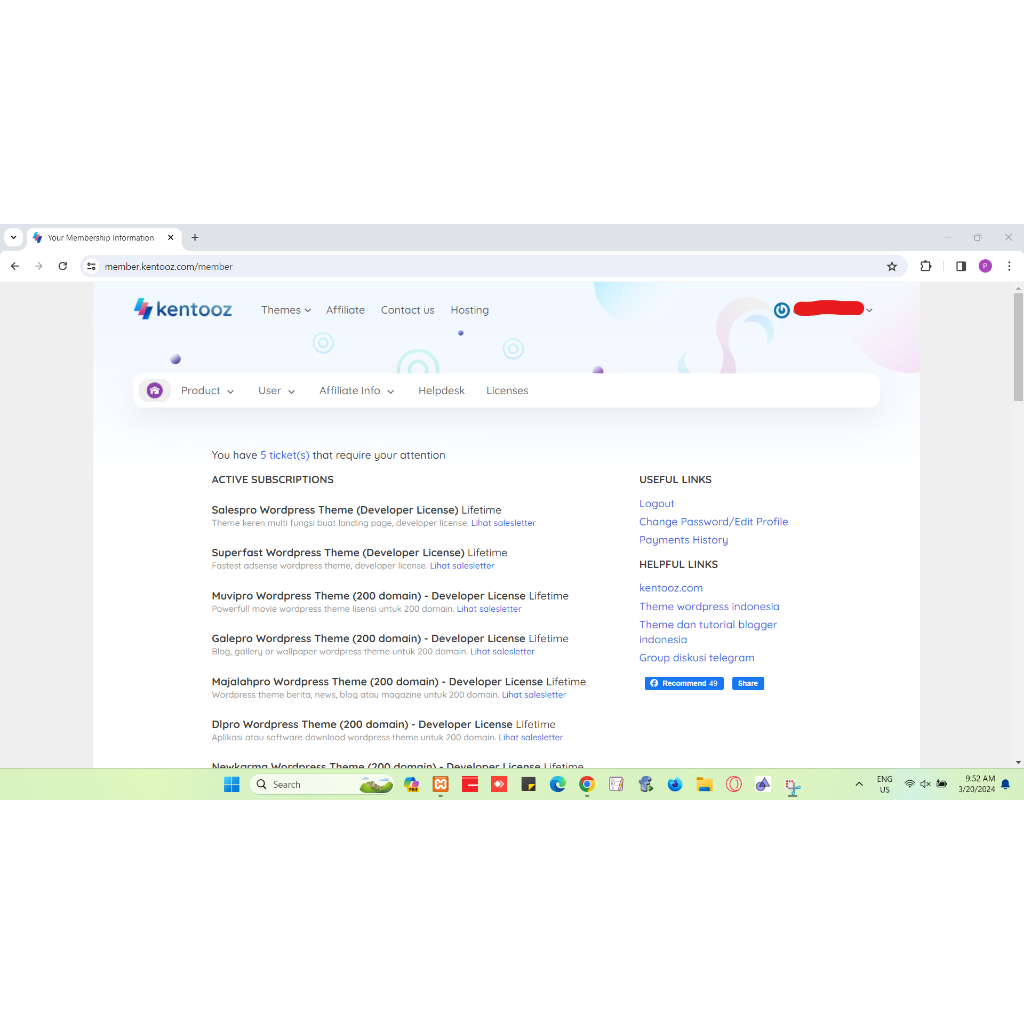
Task: Open Group diskusi telegram link
Action: [x=696, y=658]
